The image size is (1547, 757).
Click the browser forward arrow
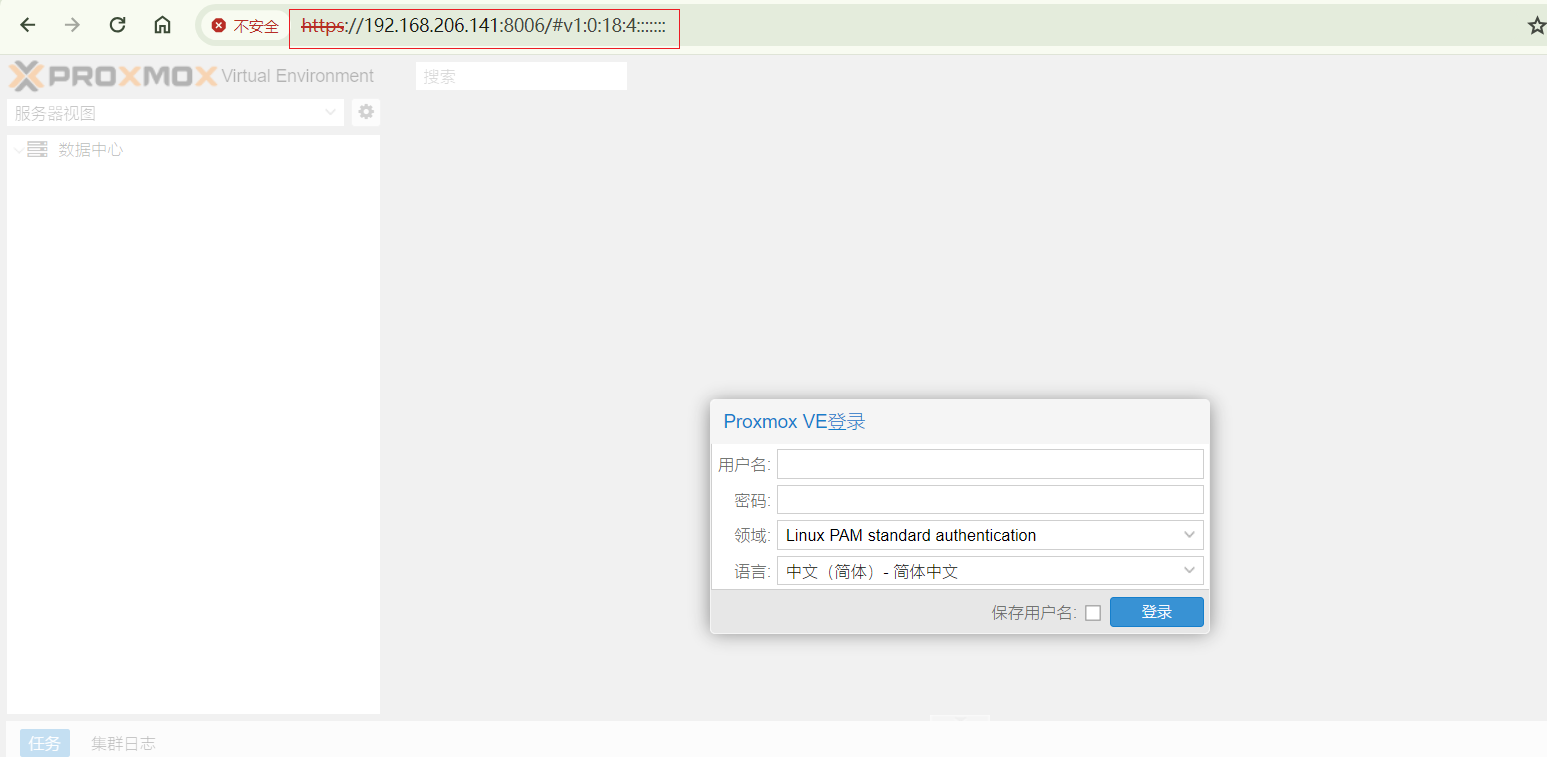(72, 25)
